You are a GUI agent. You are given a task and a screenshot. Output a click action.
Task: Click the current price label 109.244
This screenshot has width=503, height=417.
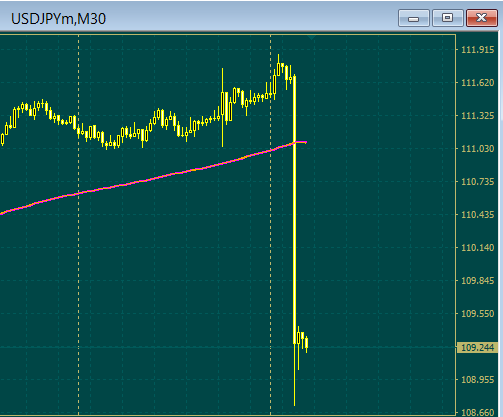(478, 348)
